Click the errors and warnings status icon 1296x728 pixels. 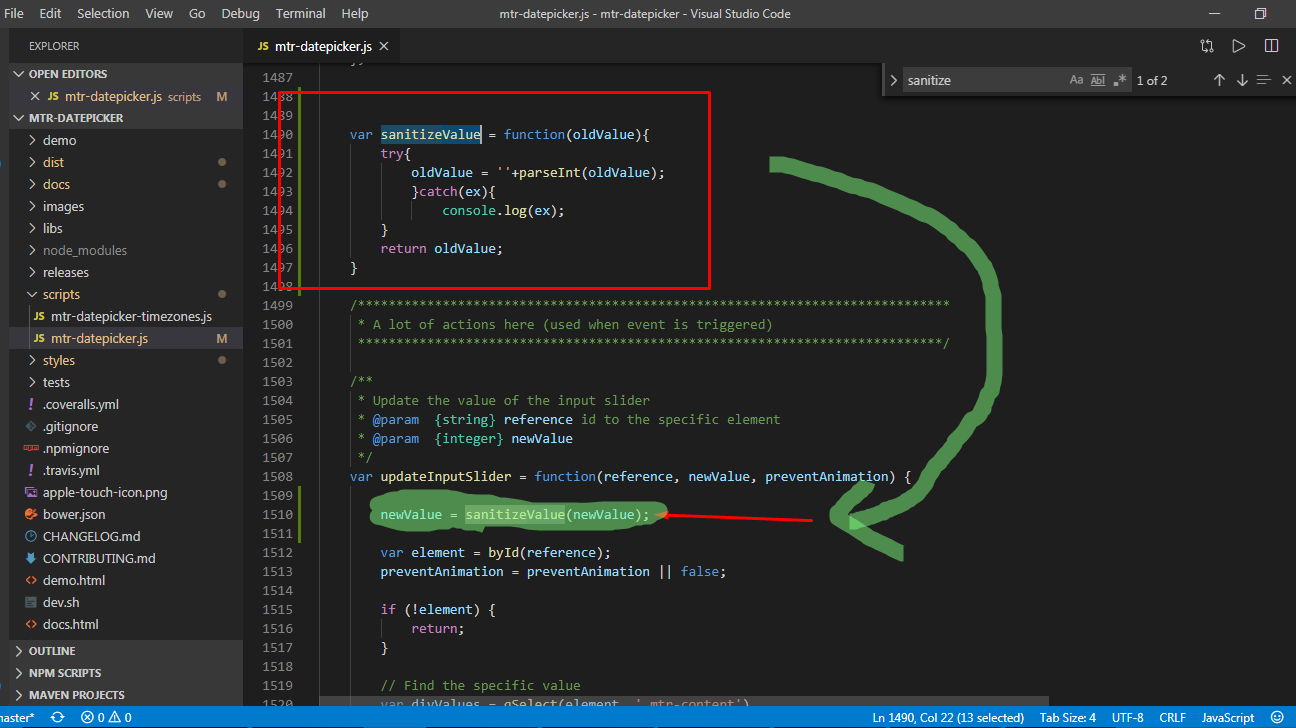coord(106,717)
